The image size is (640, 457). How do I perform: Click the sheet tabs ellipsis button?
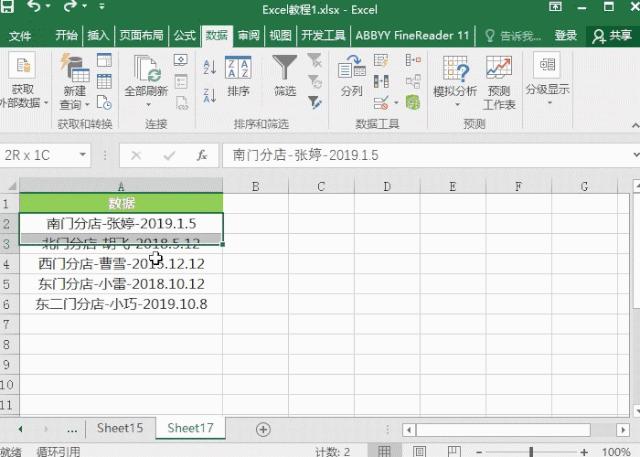pyautogui.click(x=72, y=429)
